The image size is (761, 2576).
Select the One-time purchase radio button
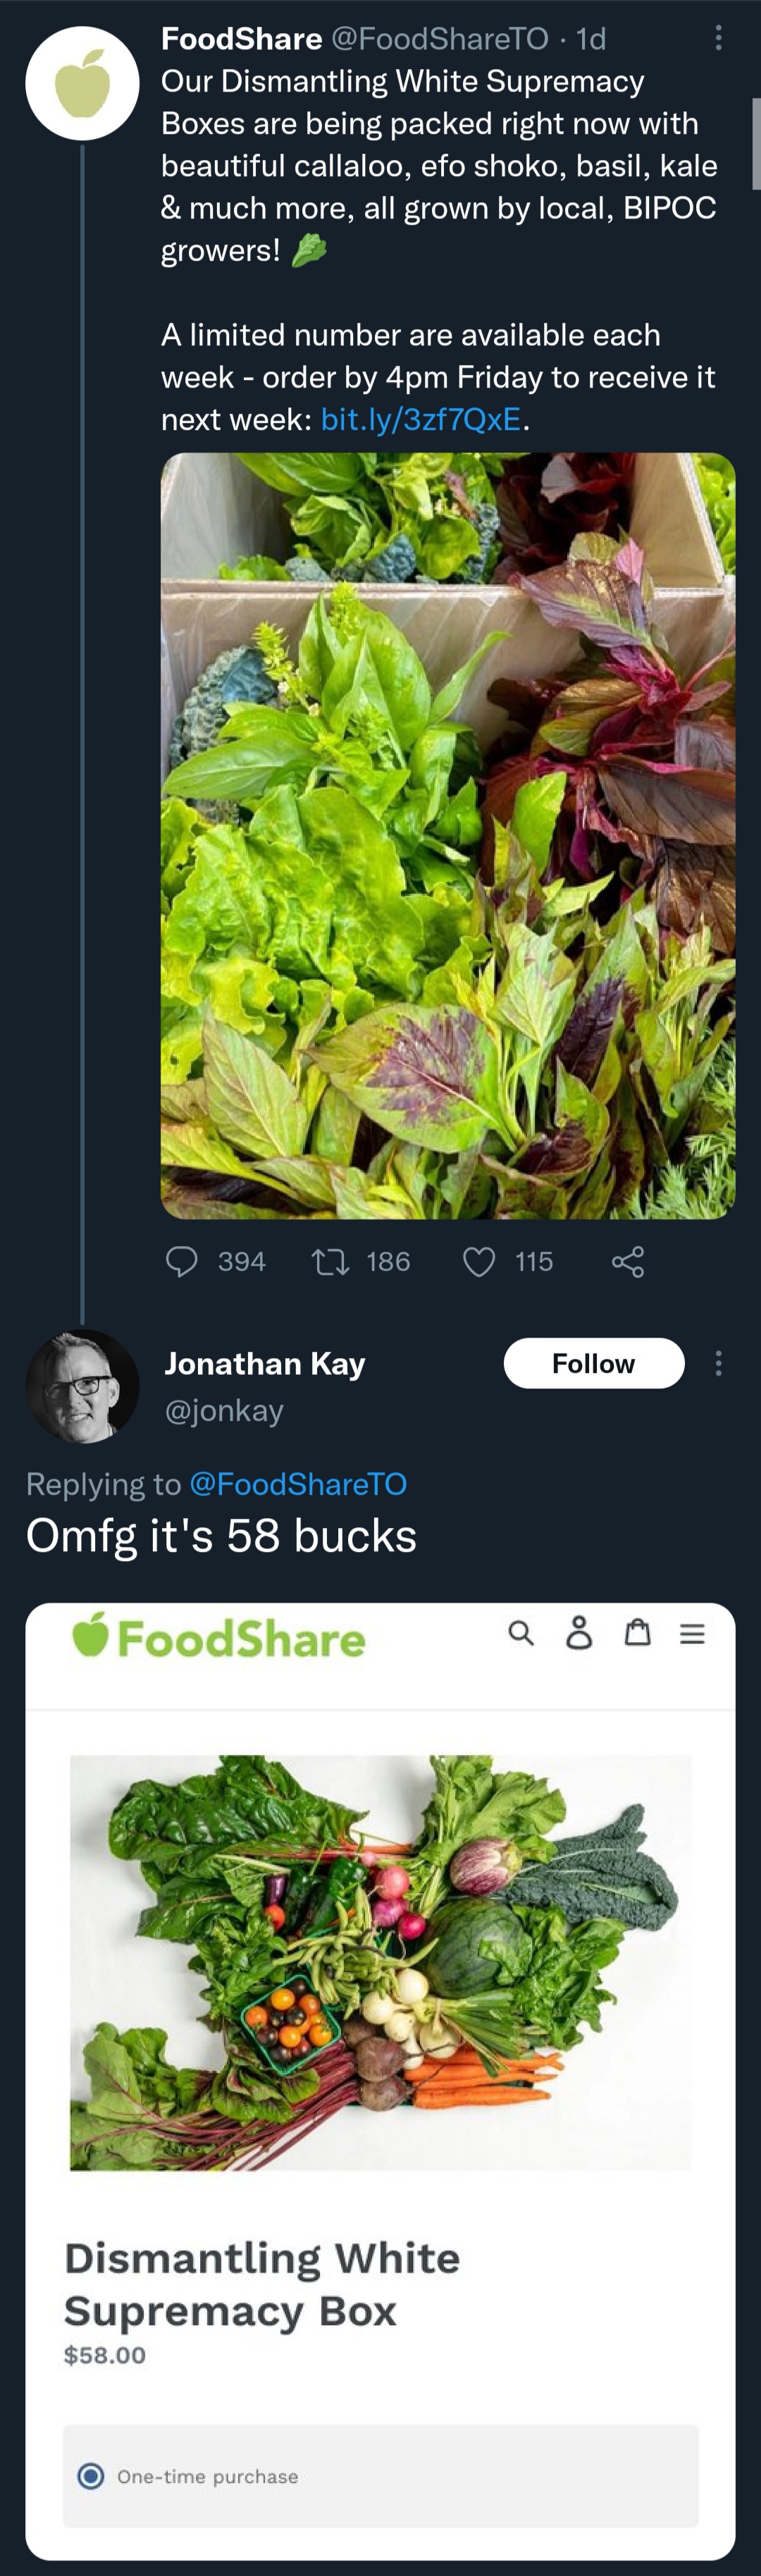coord(91,2475)
